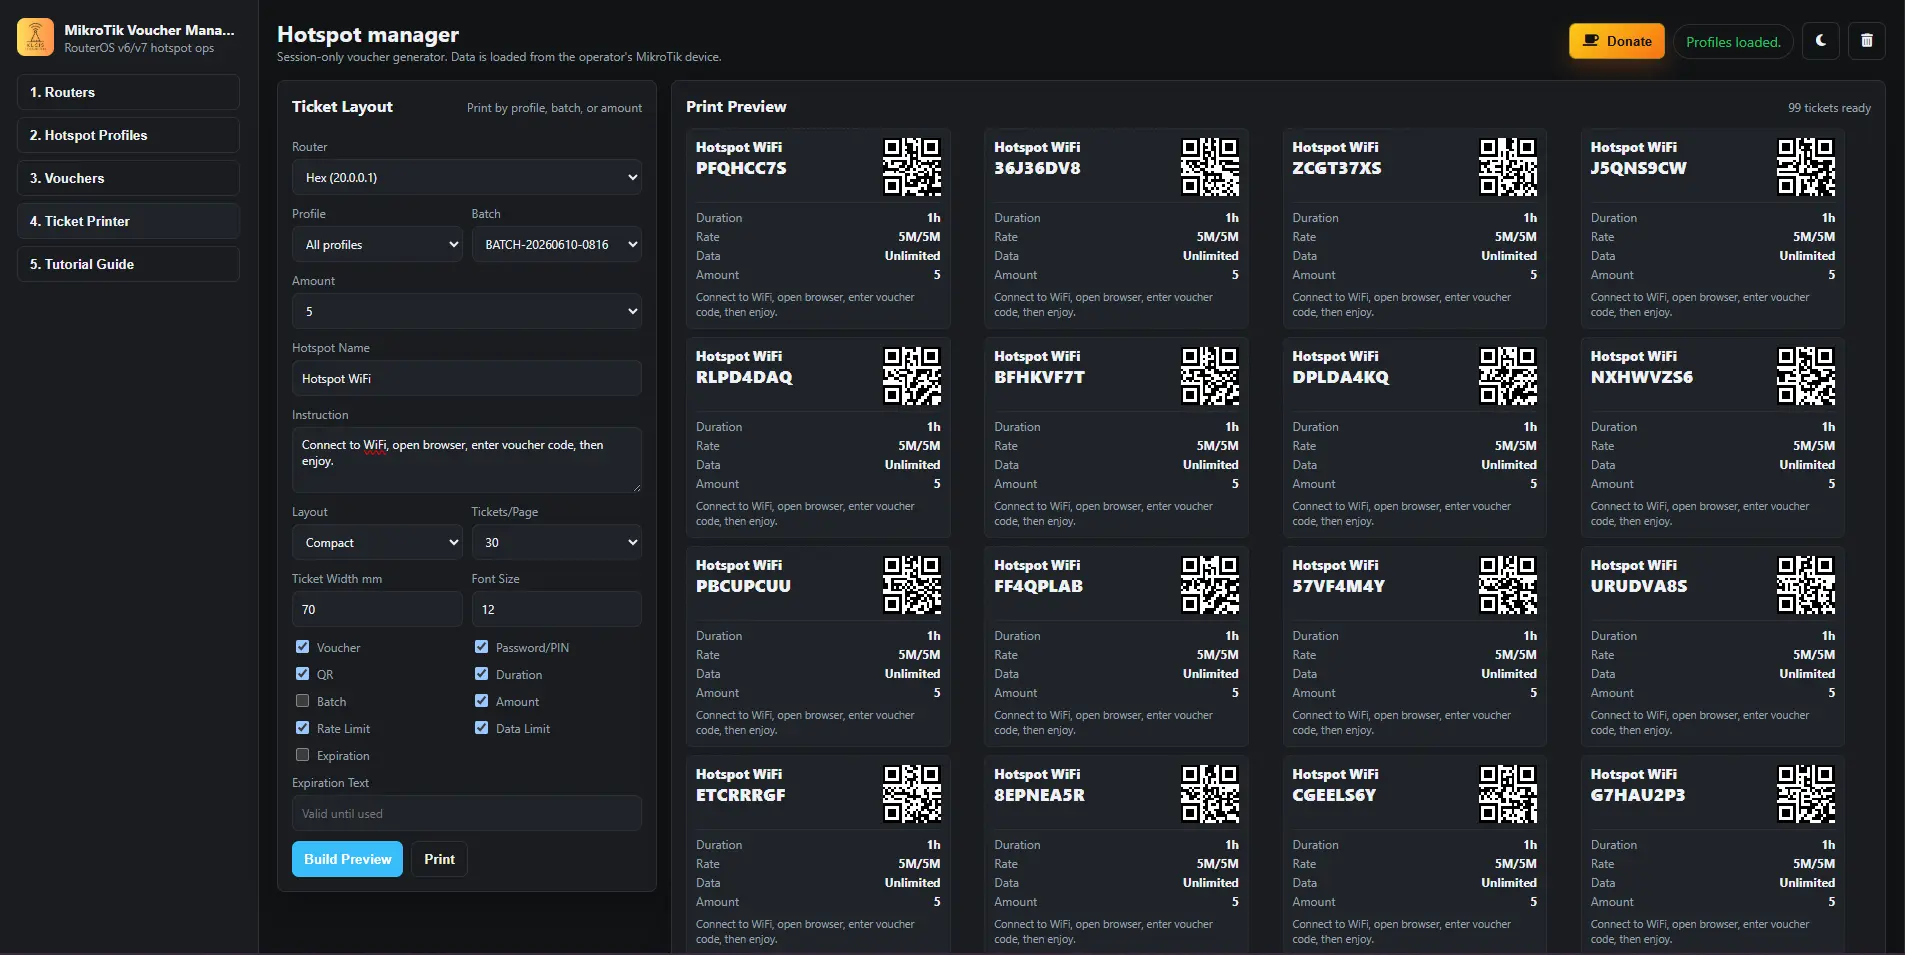This screenshot has height=955, width=1905.
Task: Click voucher code NXHWVZS6 text
Action: (x=1642, y=377)
